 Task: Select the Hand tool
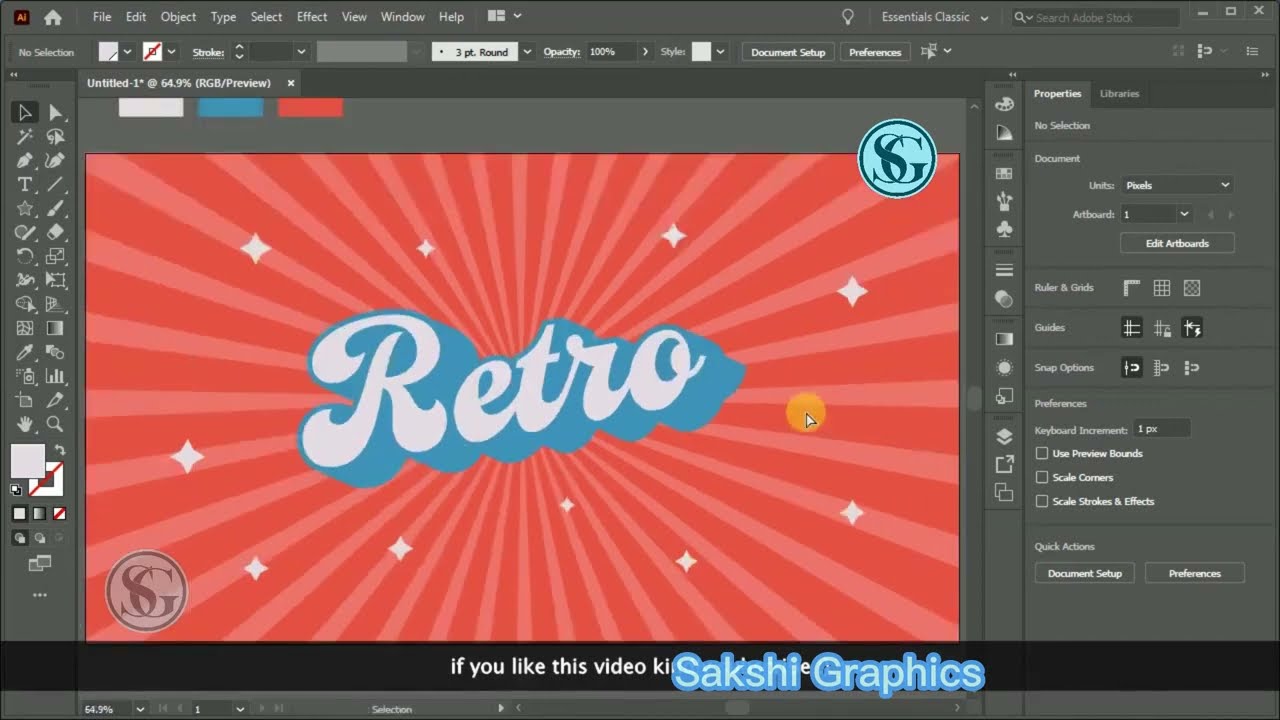pyautogui.click(x=25, y=425)
